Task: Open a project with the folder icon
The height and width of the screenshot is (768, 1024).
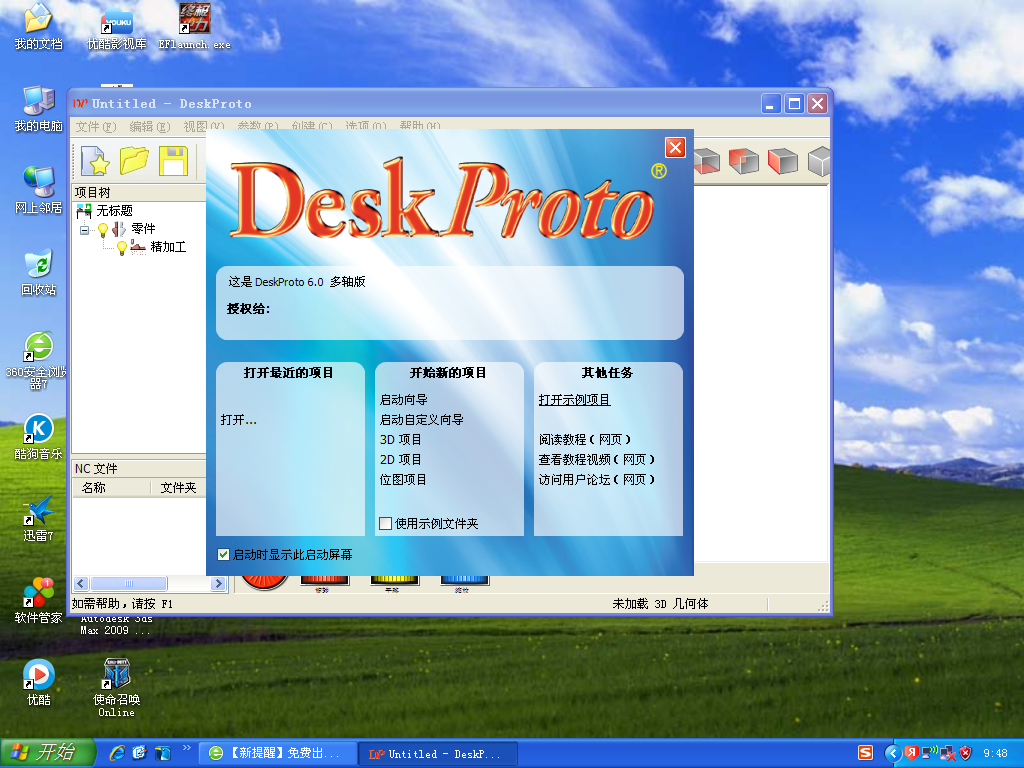Action: (x=135, y=161)
